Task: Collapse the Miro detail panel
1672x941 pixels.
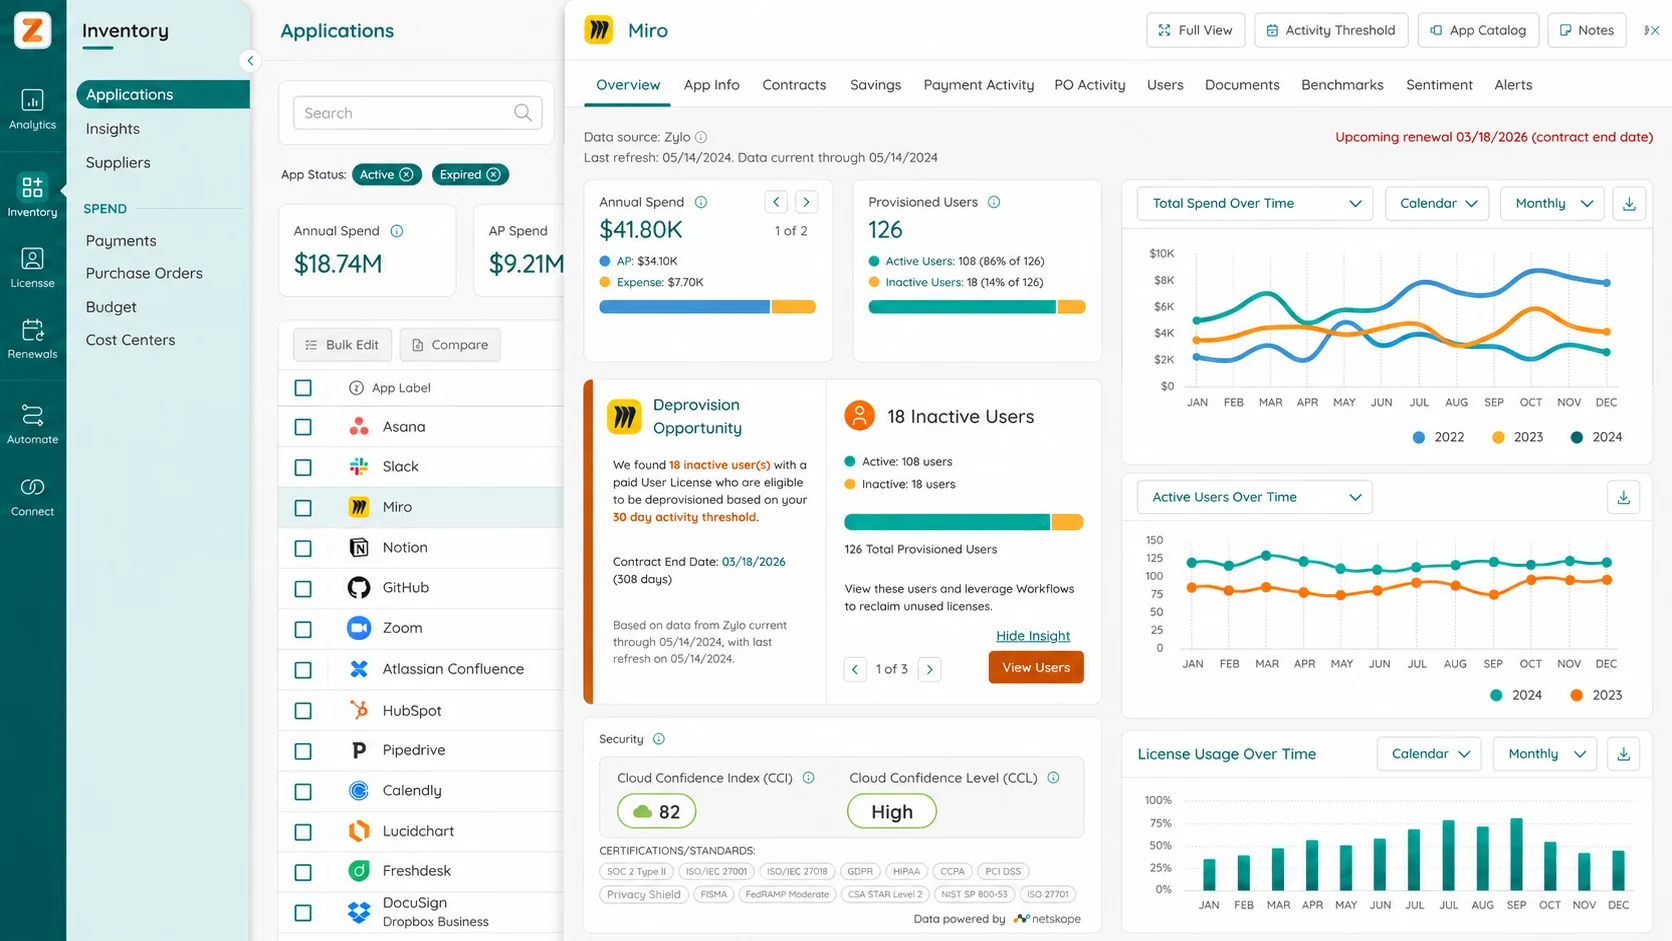Action: click(x=1652, y=30)
